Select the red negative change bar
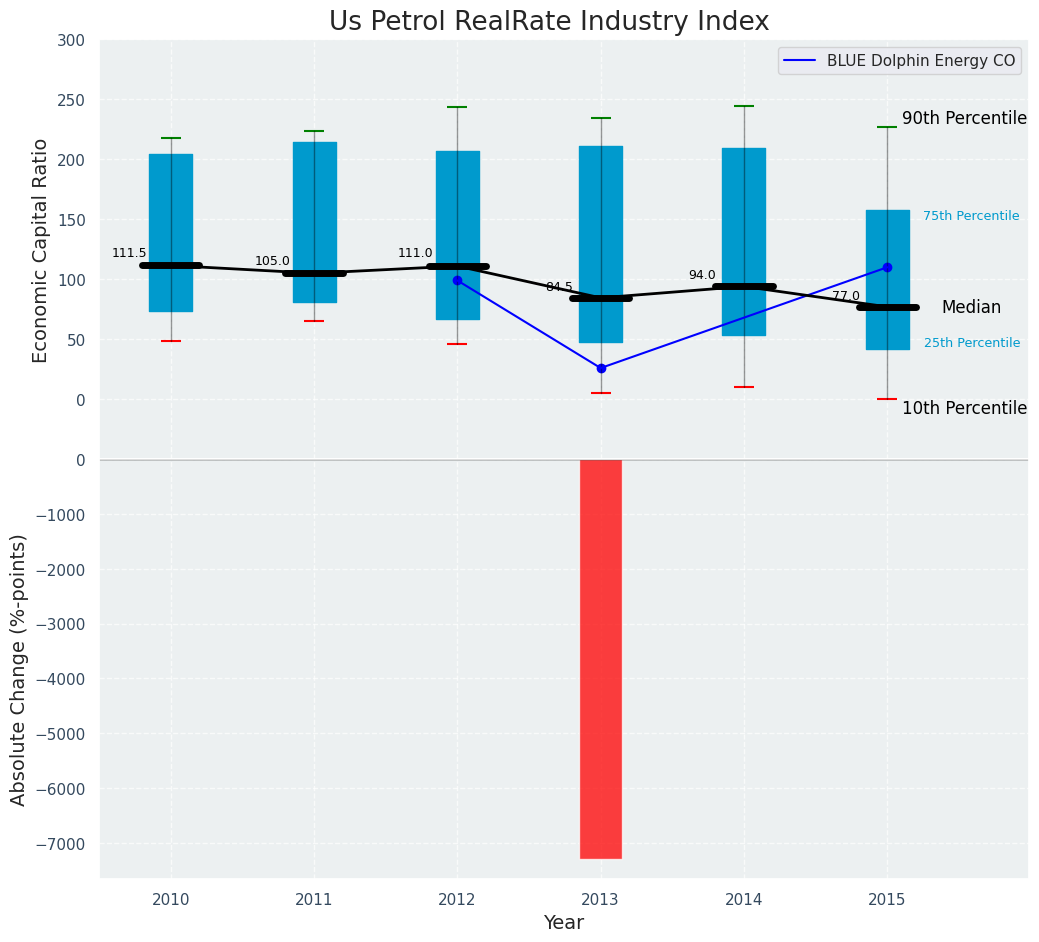The width and height of the screenshot is (1039, 942). pos(601,659)
